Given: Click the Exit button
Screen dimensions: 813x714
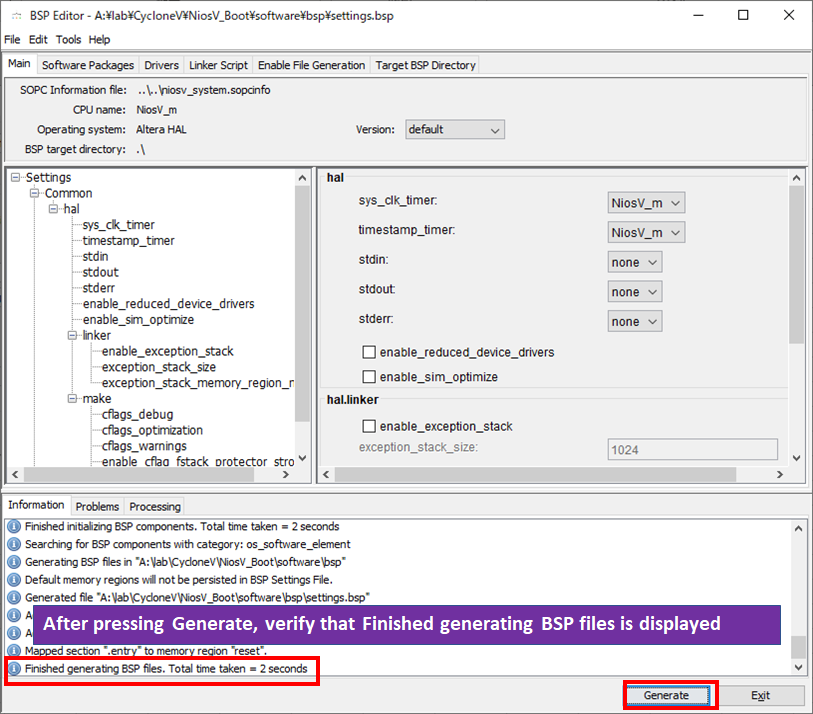Looking at the screenshot, I should (x=763, y=695).
